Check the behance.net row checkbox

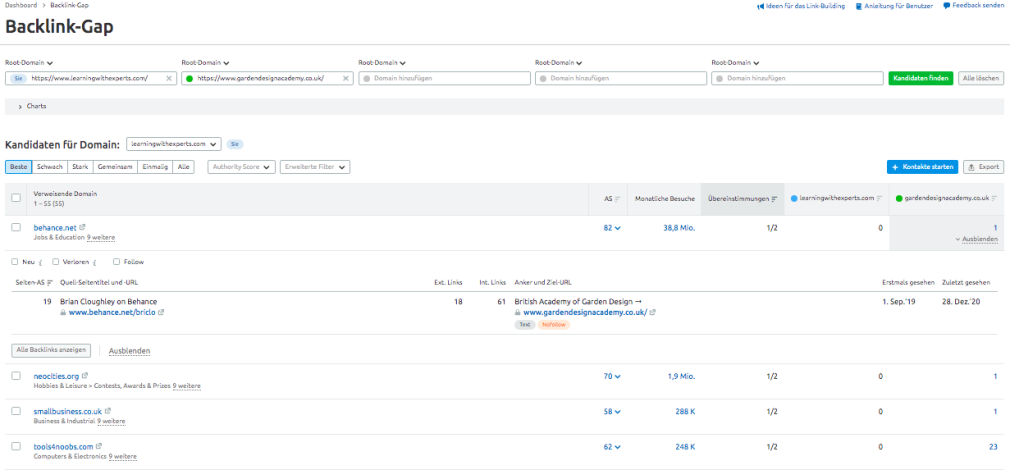[16, 227]
